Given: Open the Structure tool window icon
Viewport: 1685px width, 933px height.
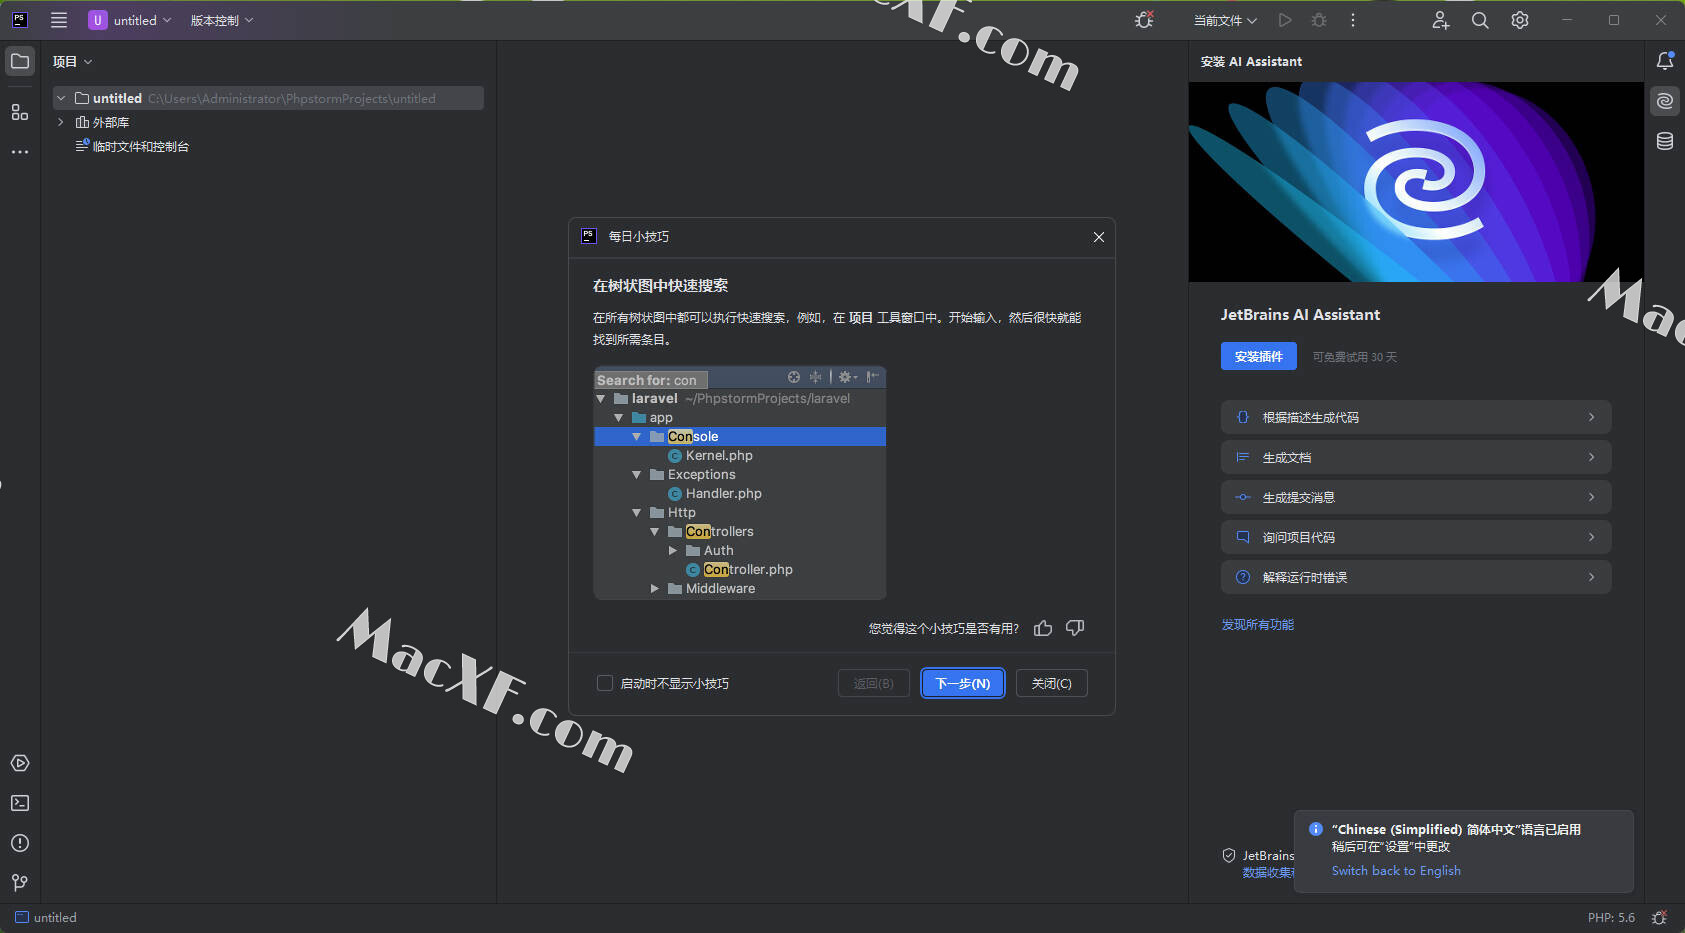Looking at the screenshot, I should (x=20, y=112).
